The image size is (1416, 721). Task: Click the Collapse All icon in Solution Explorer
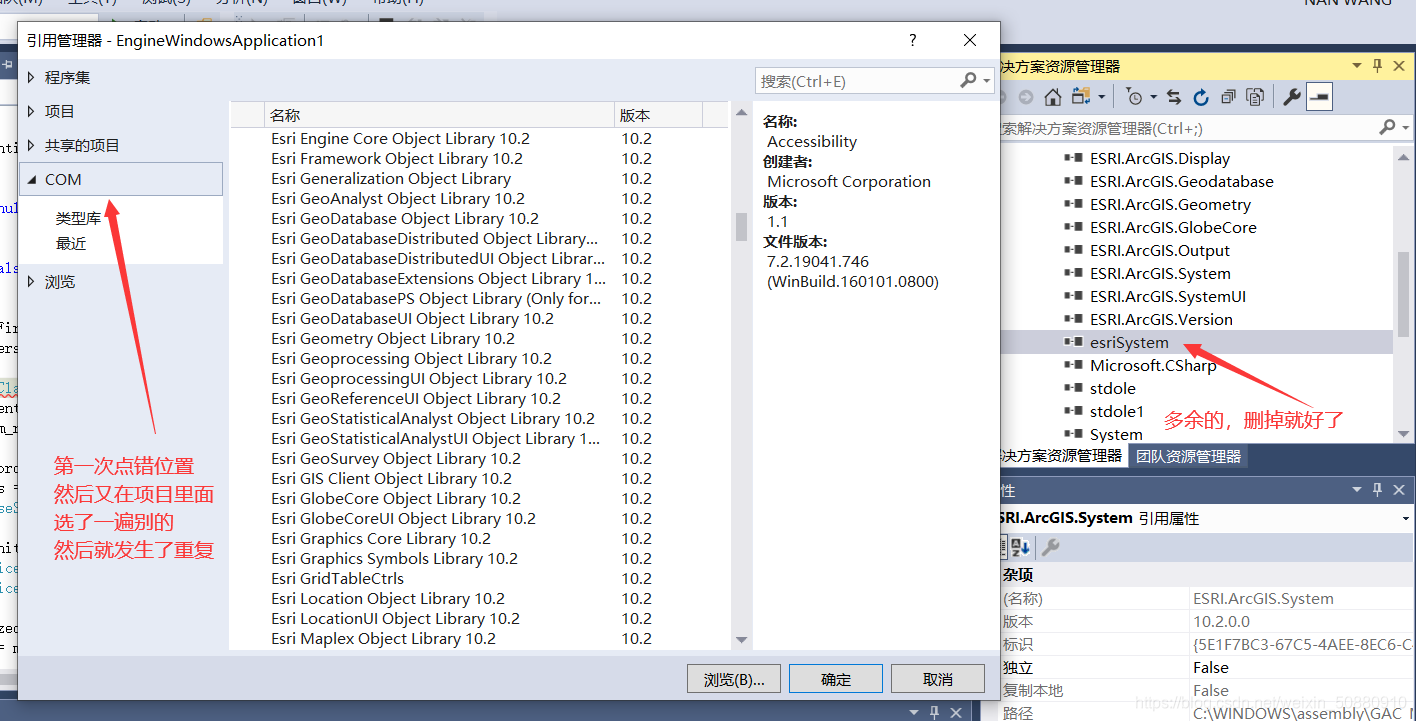click(x=1228, y=97)
